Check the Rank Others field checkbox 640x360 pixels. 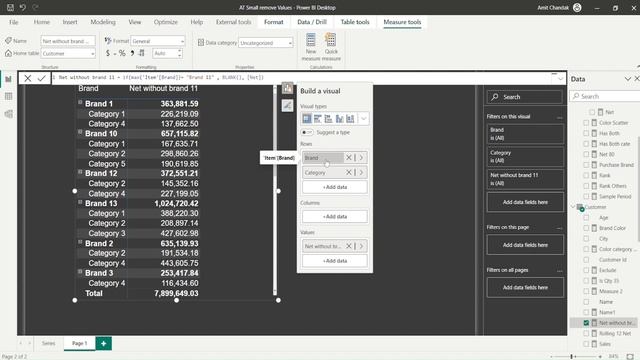click(586, 186)
